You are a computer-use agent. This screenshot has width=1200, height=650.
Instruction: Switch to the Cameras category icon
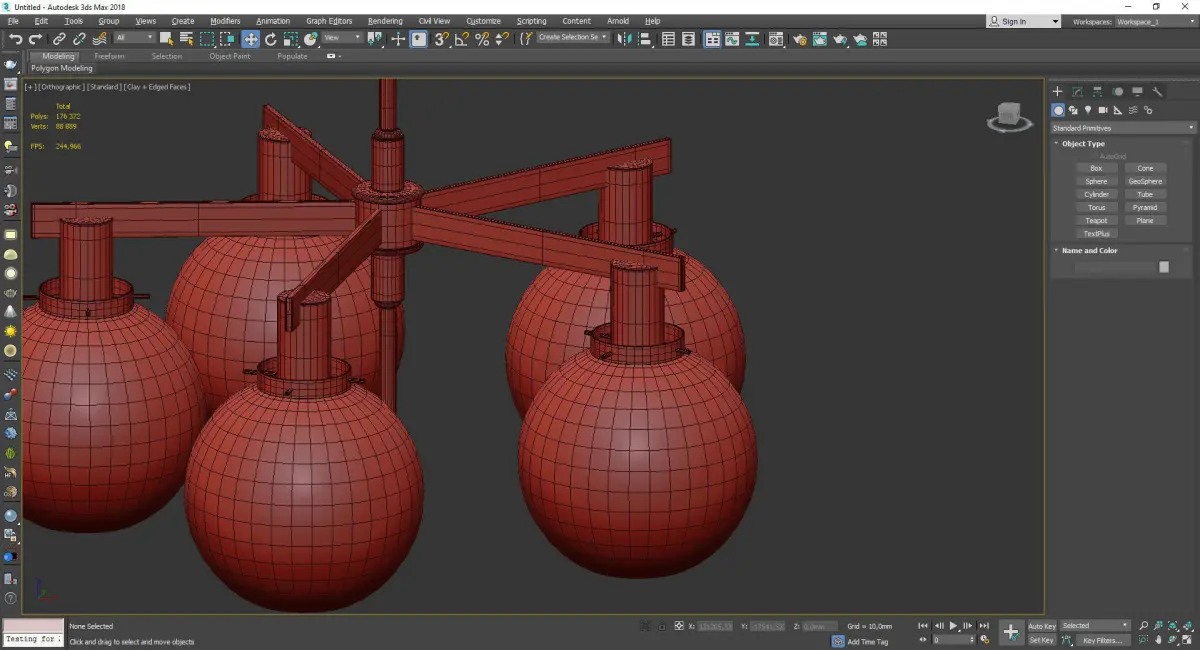1102,110
